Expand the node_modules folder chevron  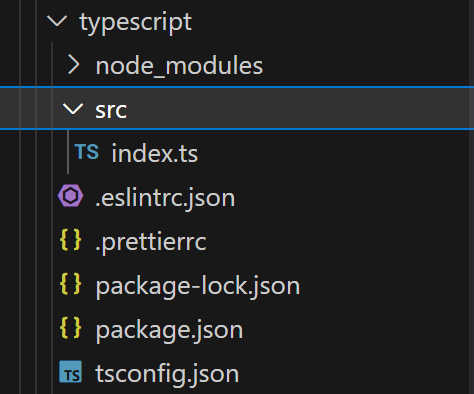pos(74,65)
